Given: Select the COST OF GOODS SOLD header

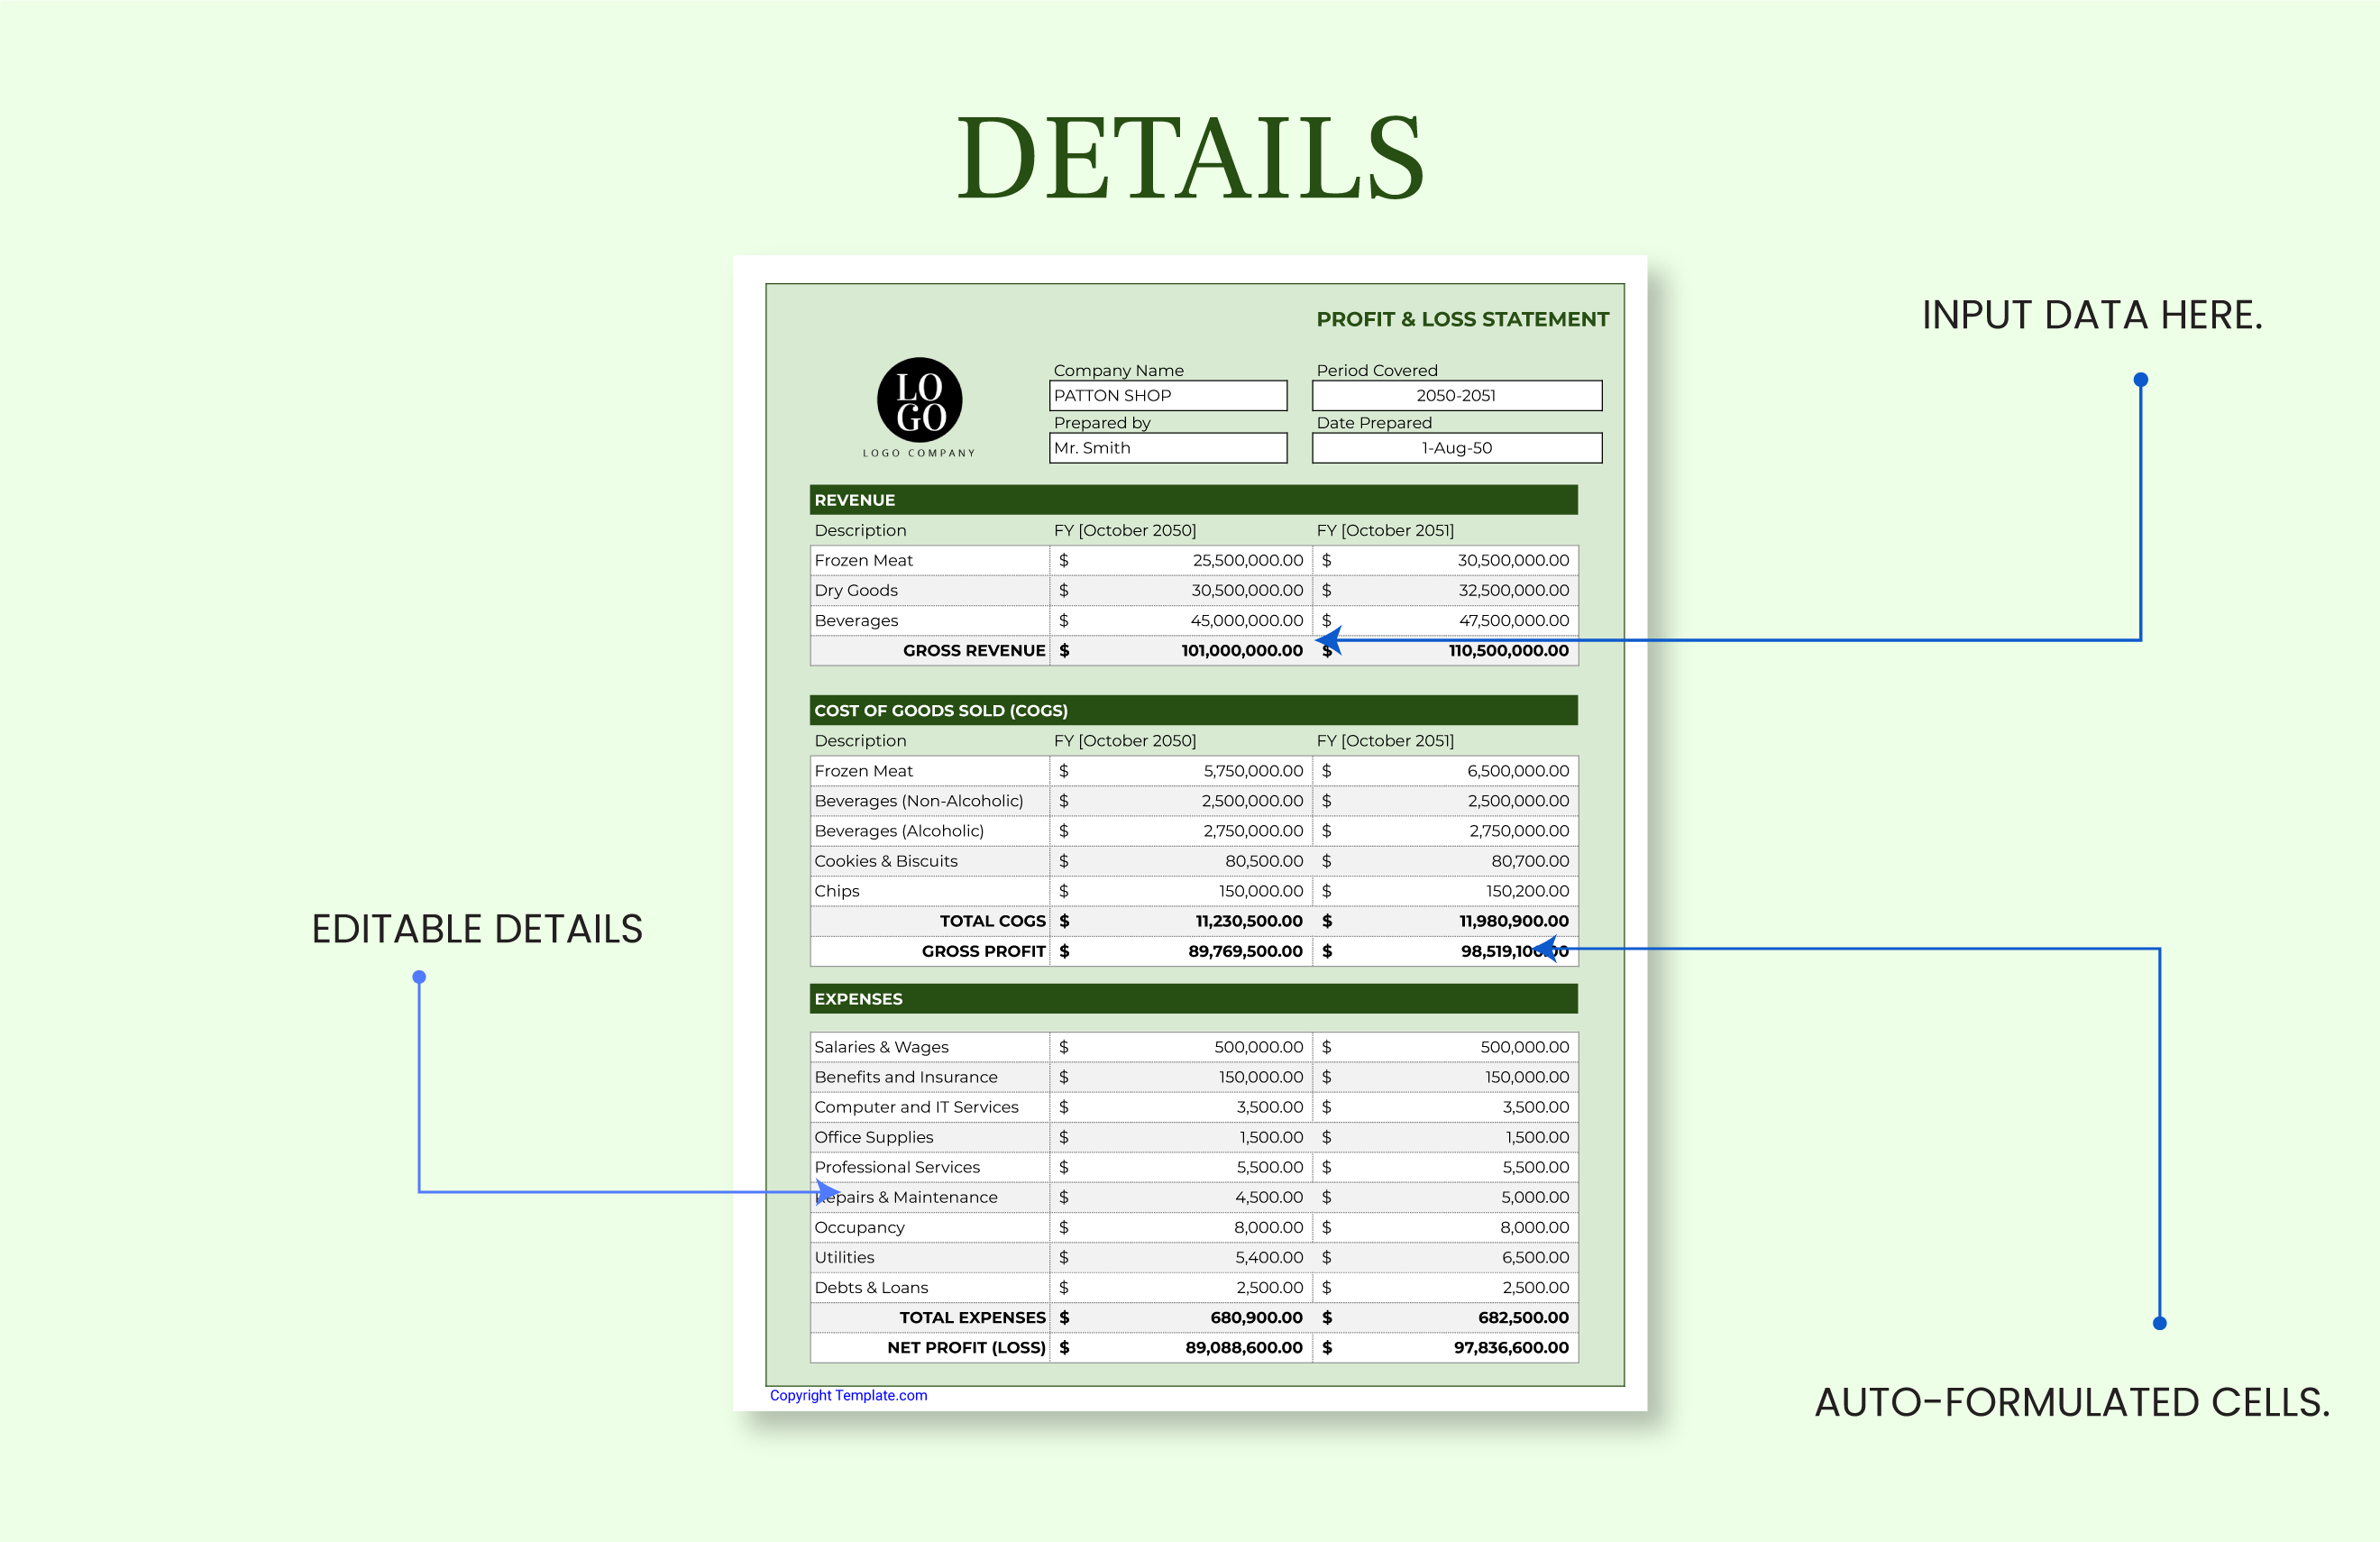Looking at the screenshot, I should 1193,710.
